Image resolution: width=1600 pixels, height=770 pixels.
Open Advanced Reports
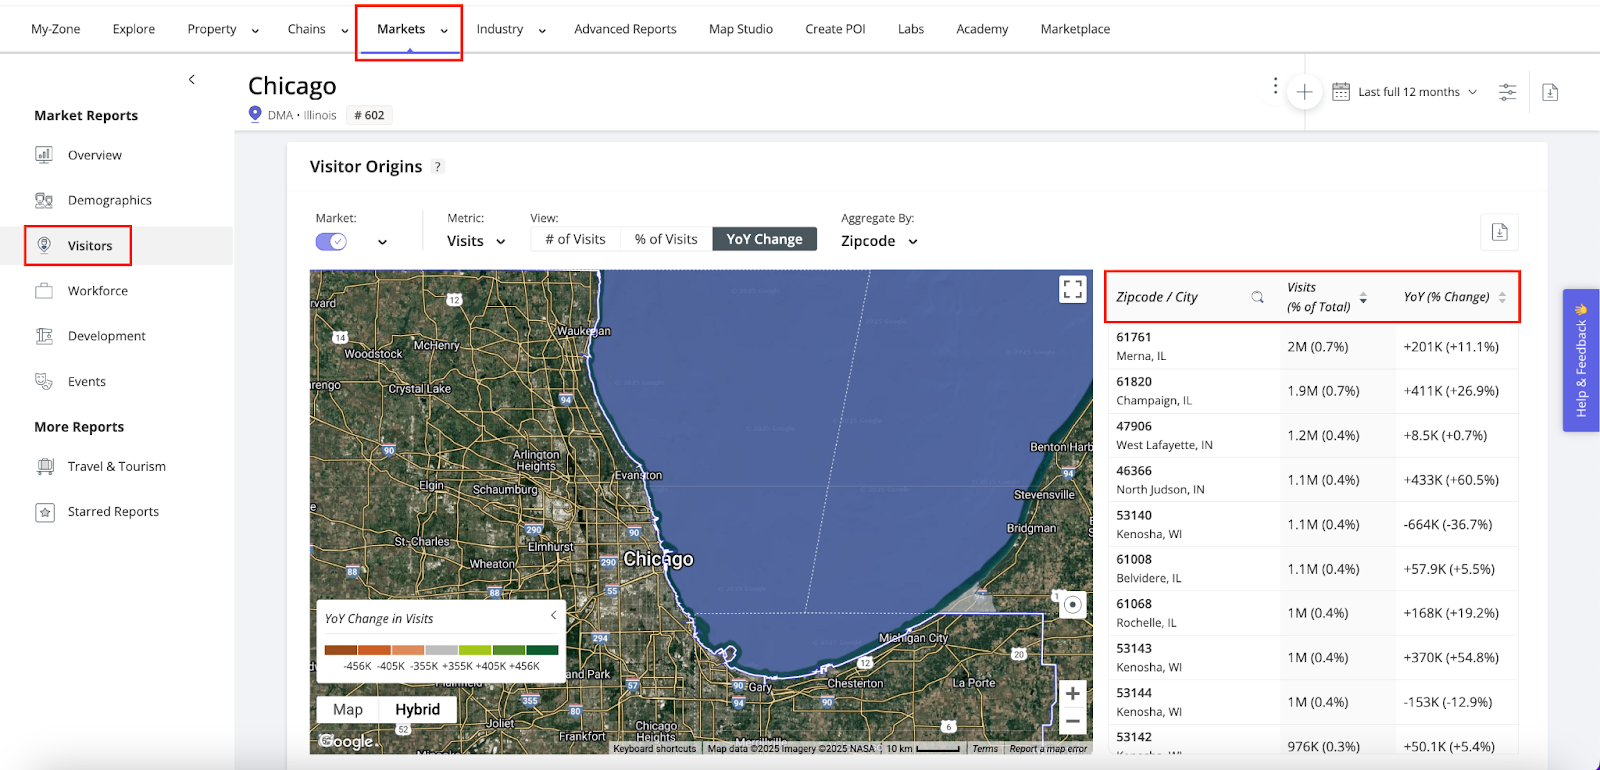tap(625, 29)
